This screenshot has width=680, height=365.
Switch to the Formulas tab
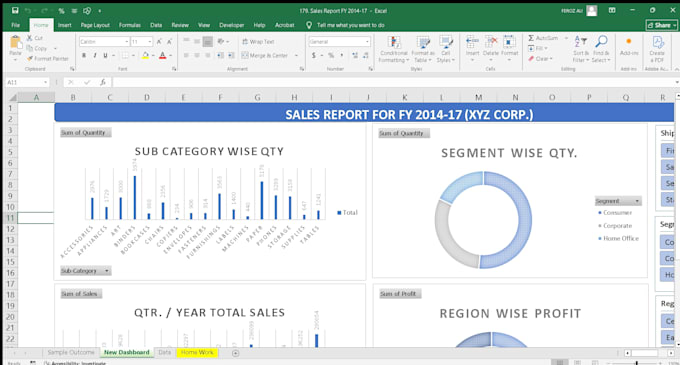[x=130, y=25]
